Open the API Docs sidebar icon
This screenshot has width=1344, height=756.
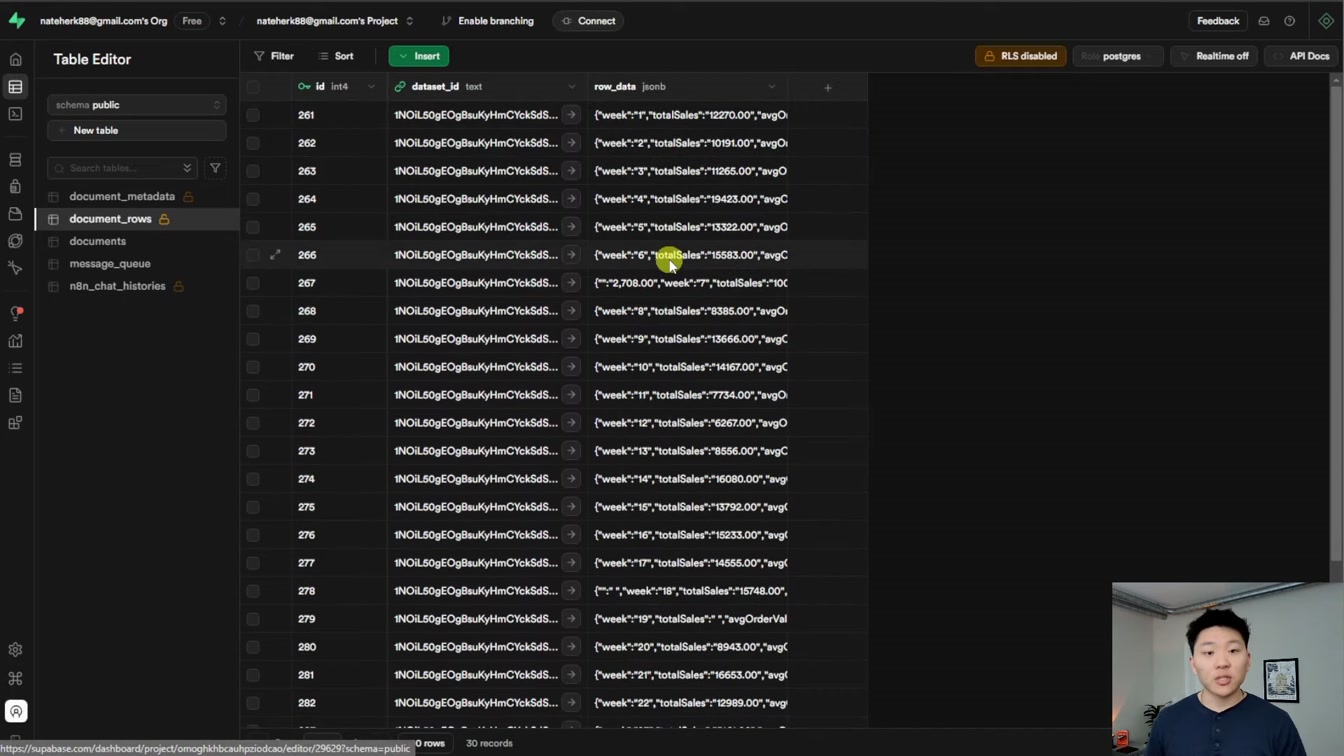point(15,396)
